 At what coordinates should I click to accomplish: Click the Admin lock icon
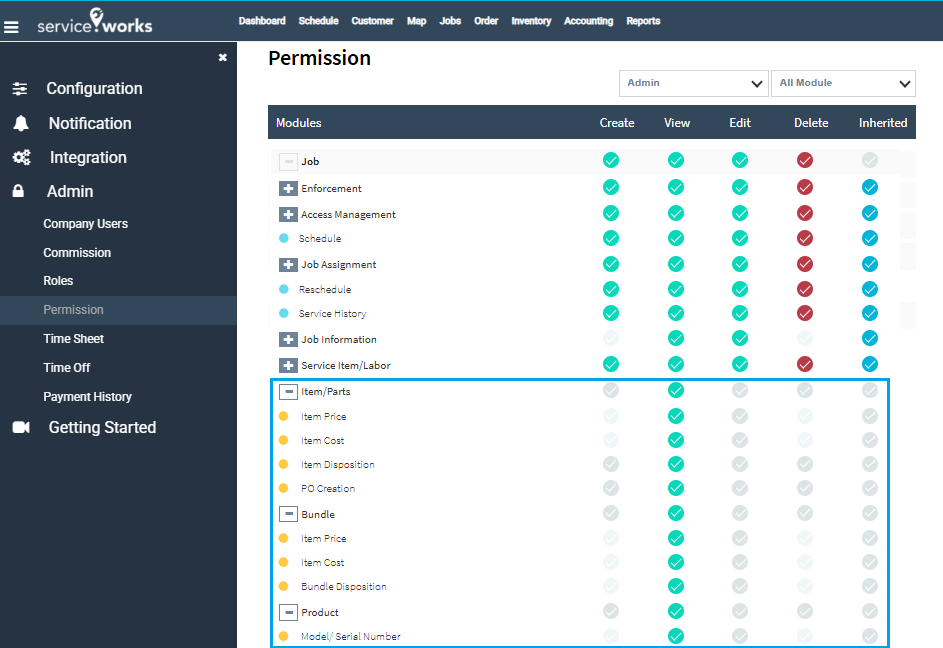click(x=19, y=192)
